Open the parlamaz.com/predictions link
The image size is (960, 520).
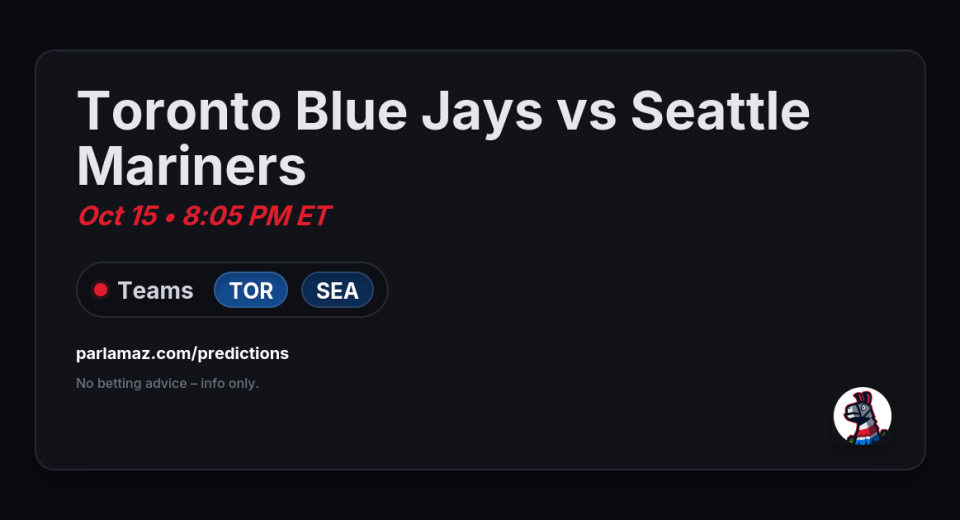[182, 353]
